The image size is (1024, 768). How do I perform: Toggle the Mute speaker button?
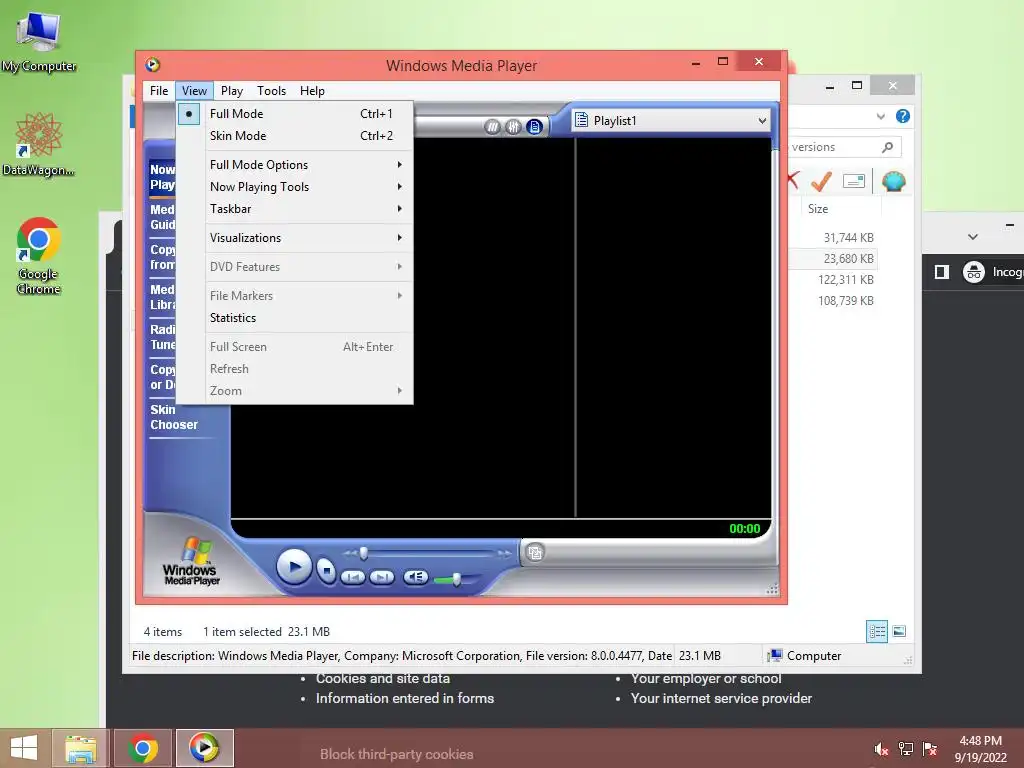coord(415,577)
